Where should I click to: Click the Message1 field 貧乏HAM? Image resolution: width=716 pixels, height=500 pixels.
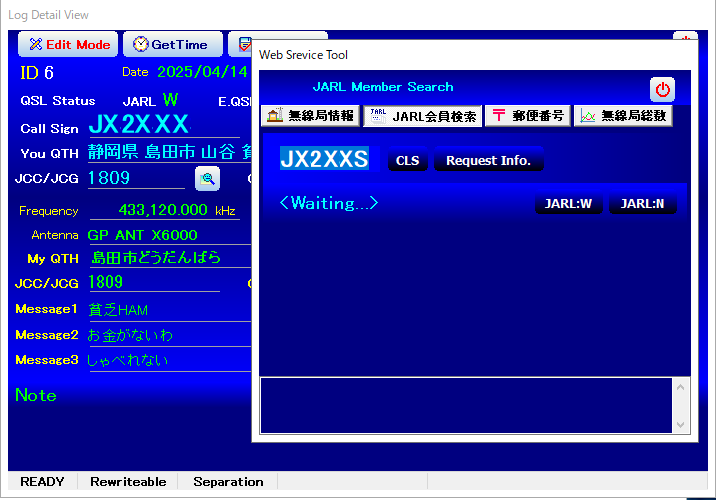pos(170,310)
